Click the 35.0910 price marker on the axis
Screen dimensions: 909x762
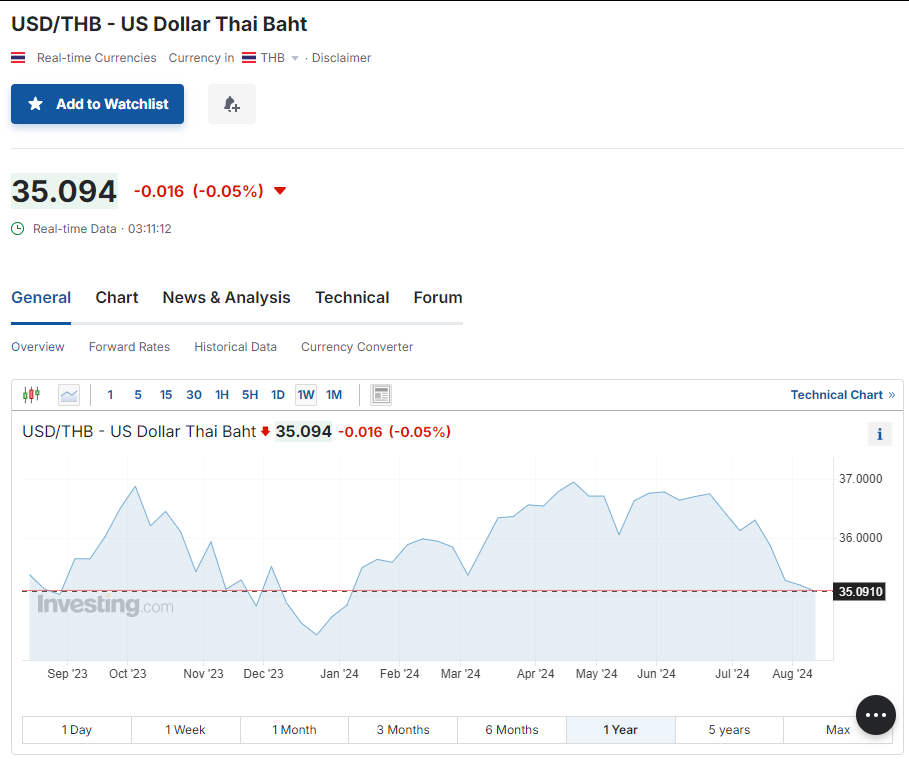point(860,592)
